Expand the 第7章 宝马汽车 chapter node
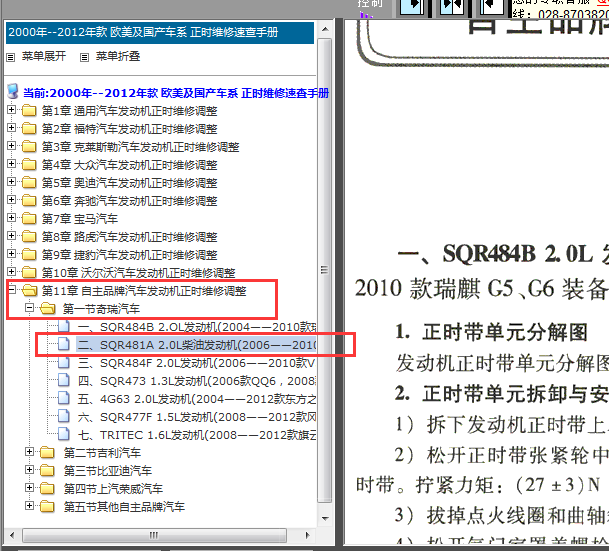 (11, 218)
